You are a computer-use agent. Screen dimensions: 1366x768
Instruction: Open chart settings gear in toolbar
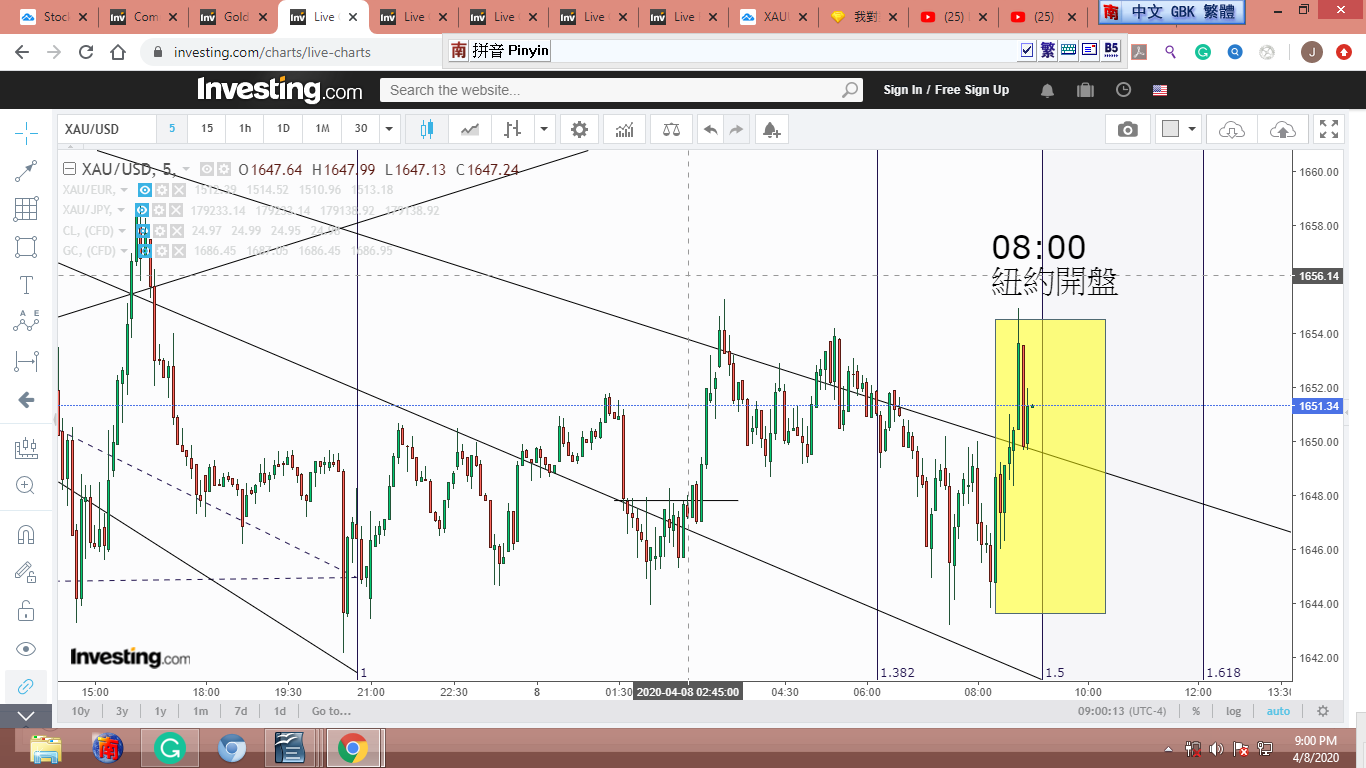[579, 129]
